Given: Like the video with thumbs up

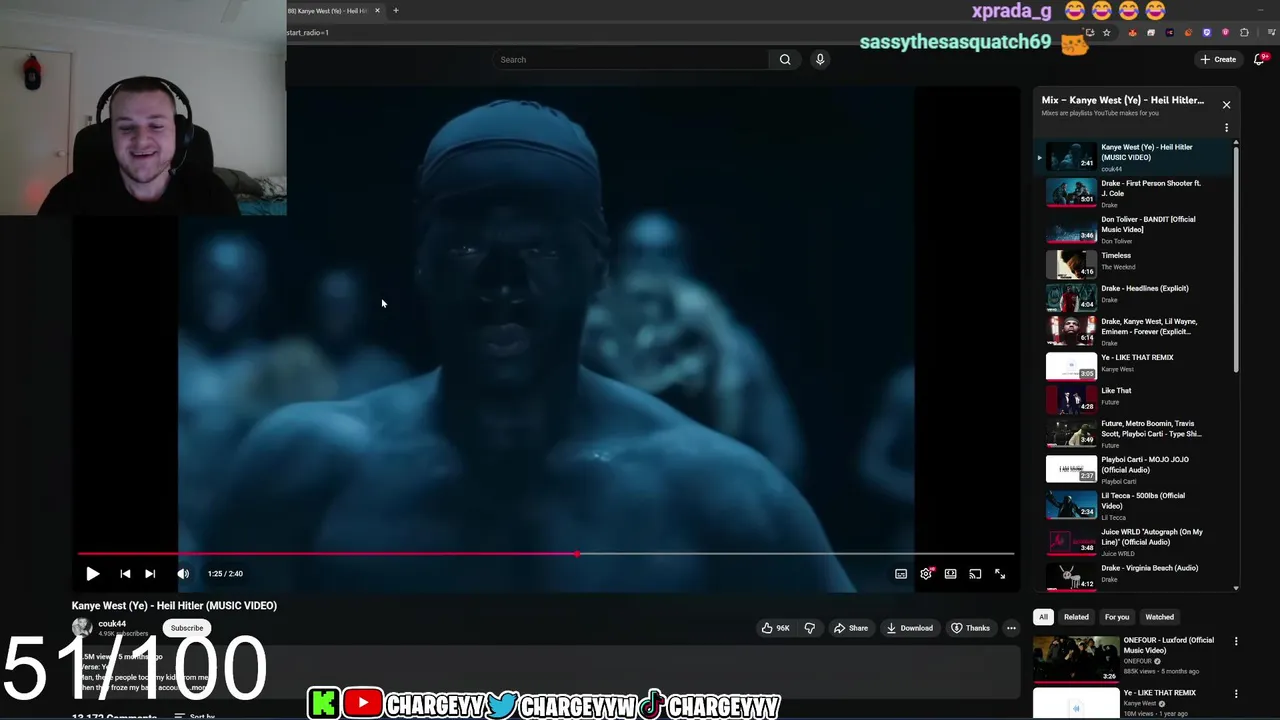Looking at the screenshot, I should [x=775, y=628].
